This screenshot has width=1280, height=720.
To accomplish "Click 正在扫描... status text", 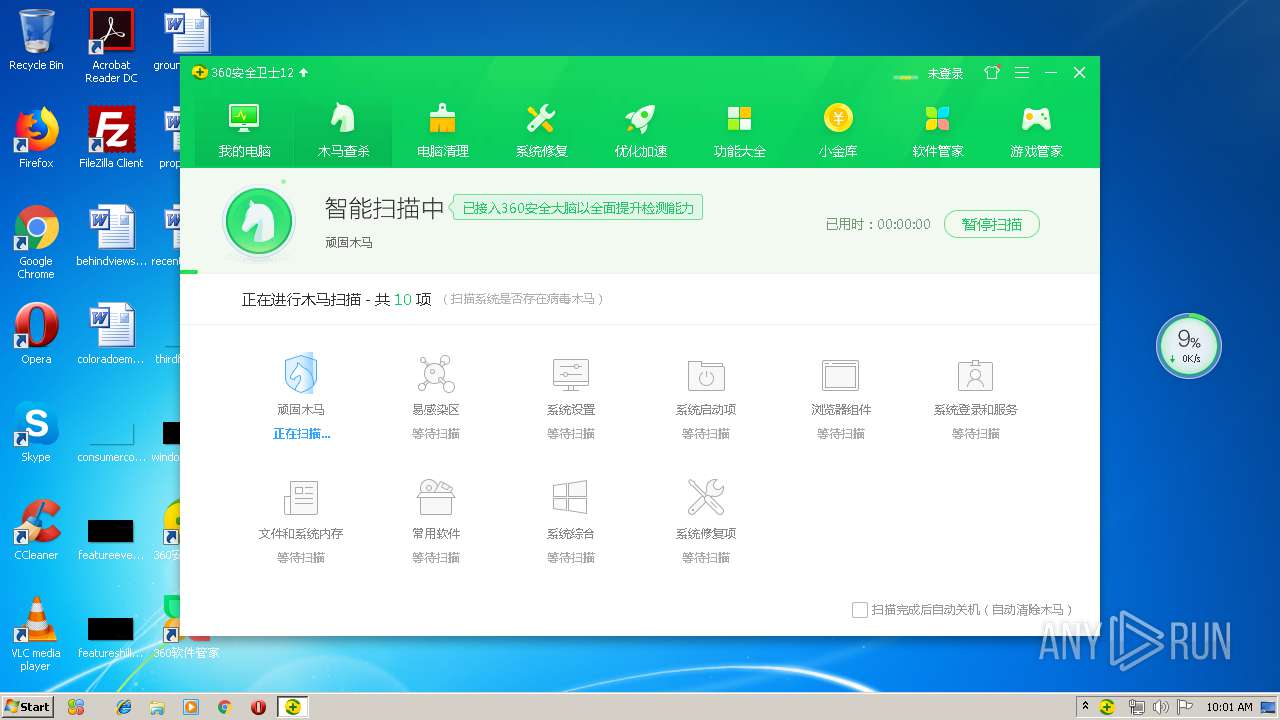I will pos(301,434).
